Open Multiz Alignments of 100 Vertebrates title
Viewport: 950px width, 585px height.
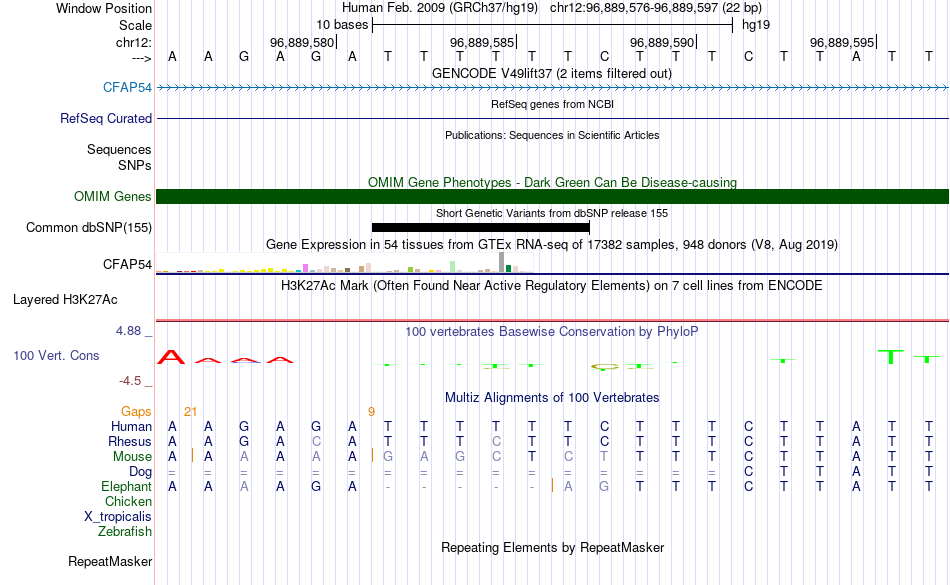[x=552, y=398]
